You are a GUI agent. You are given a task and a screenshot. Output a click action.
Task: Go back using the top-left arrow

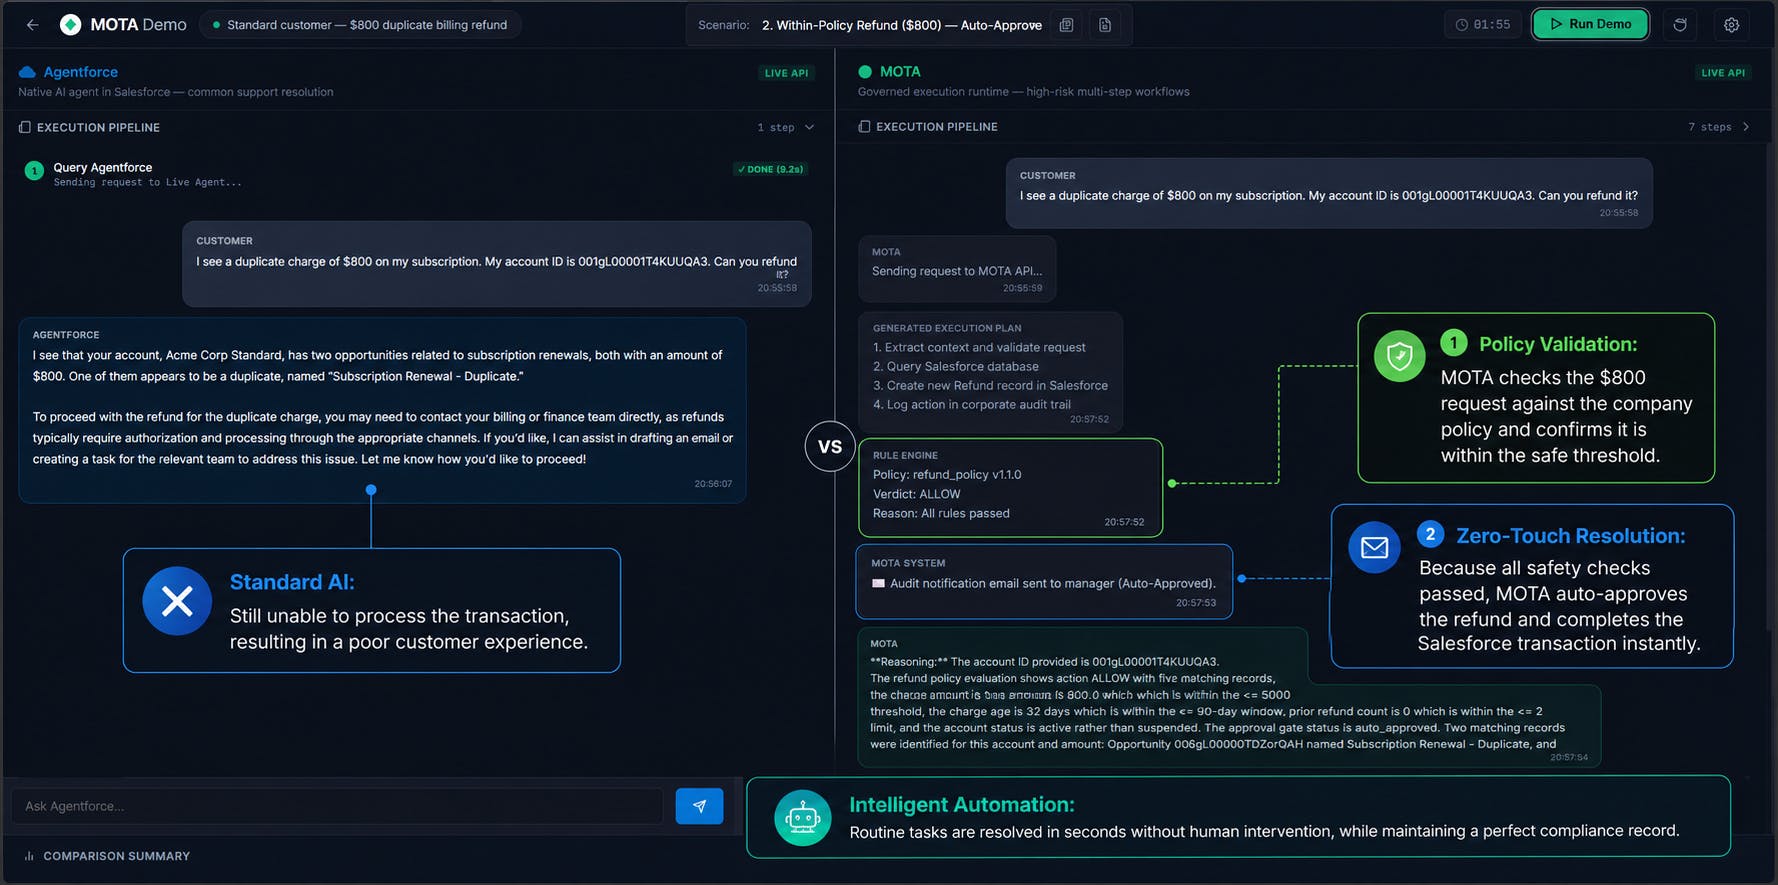pyautogui.click(x=32, y=25)
